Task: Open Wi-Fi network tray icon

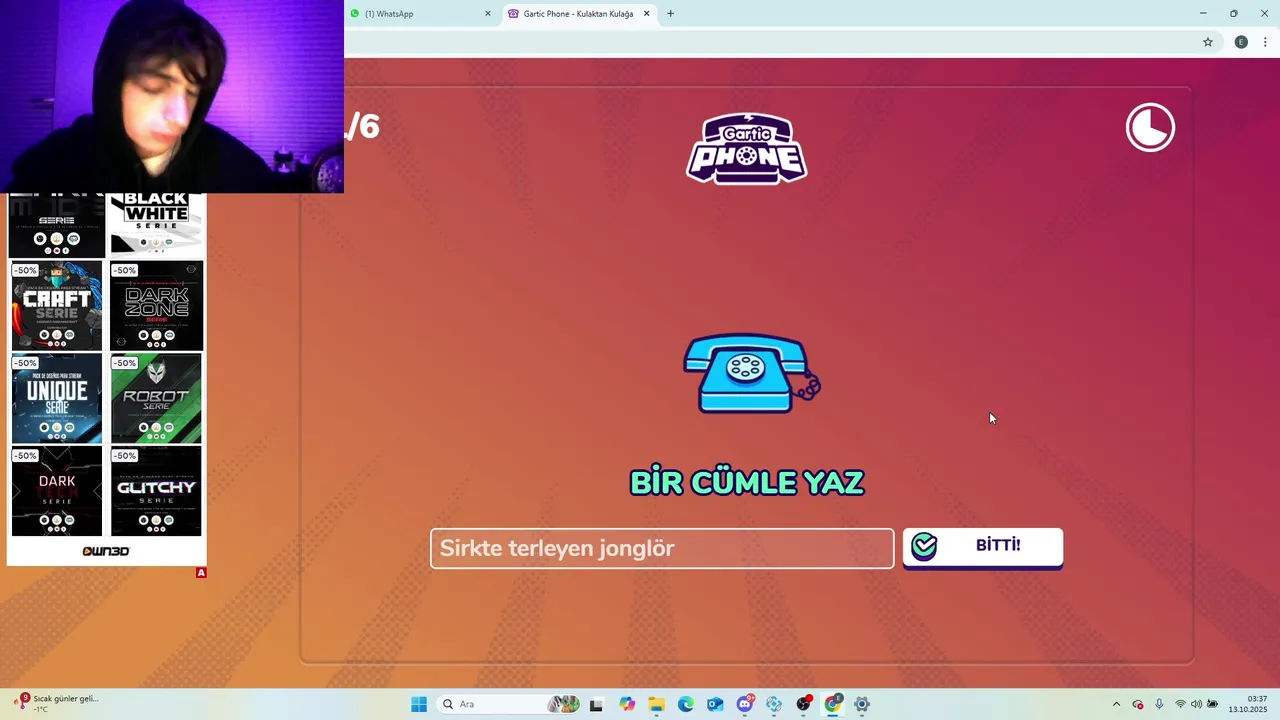Action: click(1180, 704)
